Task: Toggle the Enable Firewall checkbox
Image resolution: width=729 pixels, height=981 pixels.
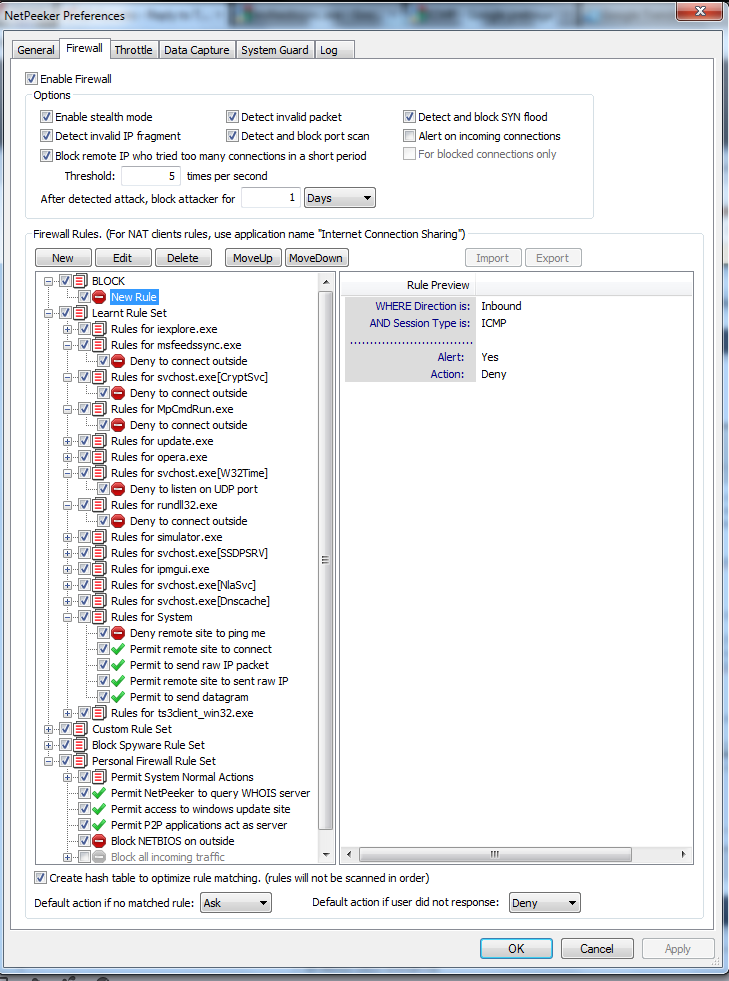Action: coord(31,79)
